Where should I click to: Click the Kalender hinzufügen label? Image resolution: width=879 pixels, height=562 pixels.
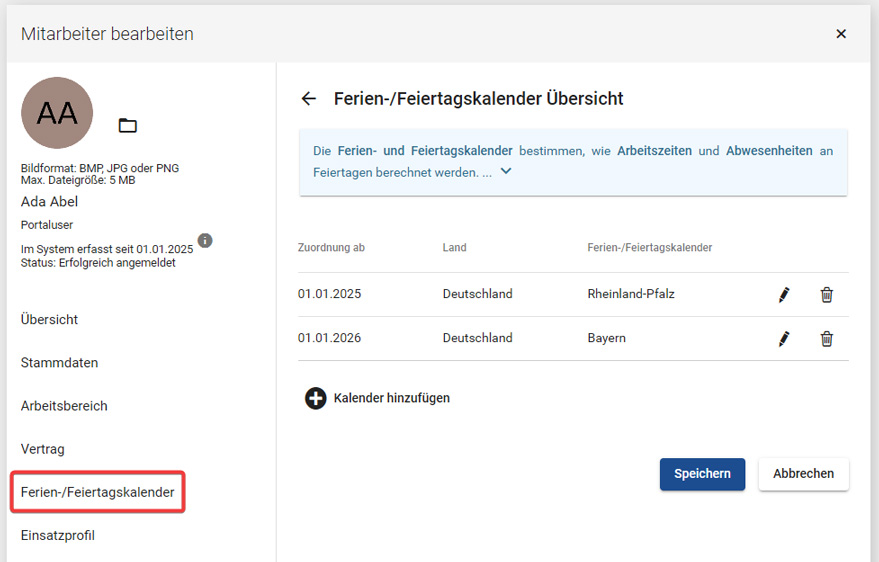click(391, 398)
